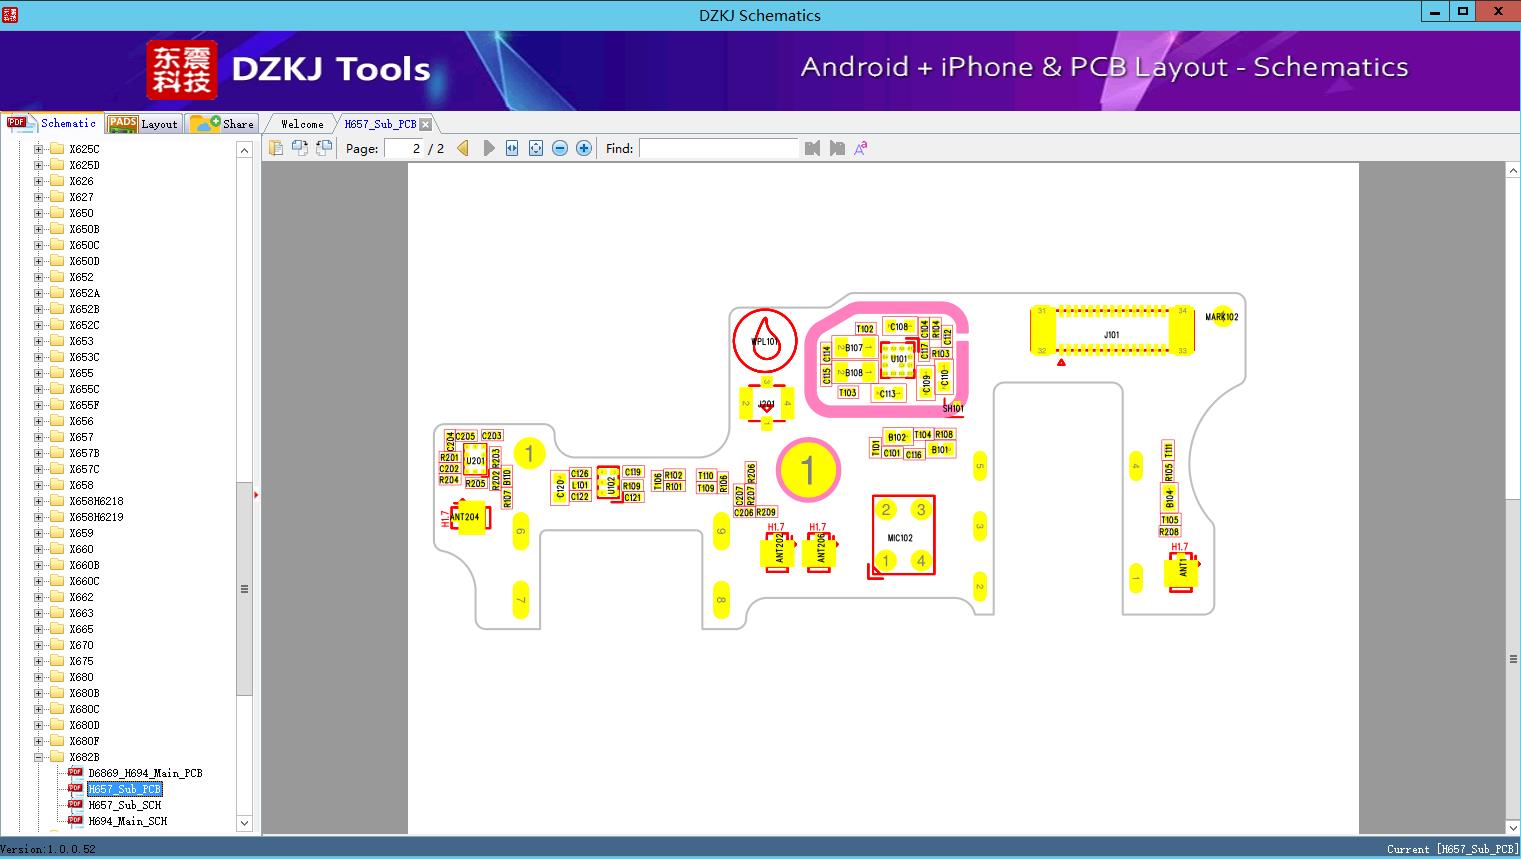Click the match-case search icon
Image resolution: width=1521 pixels, height=859 pixels.
pos(861,148)
